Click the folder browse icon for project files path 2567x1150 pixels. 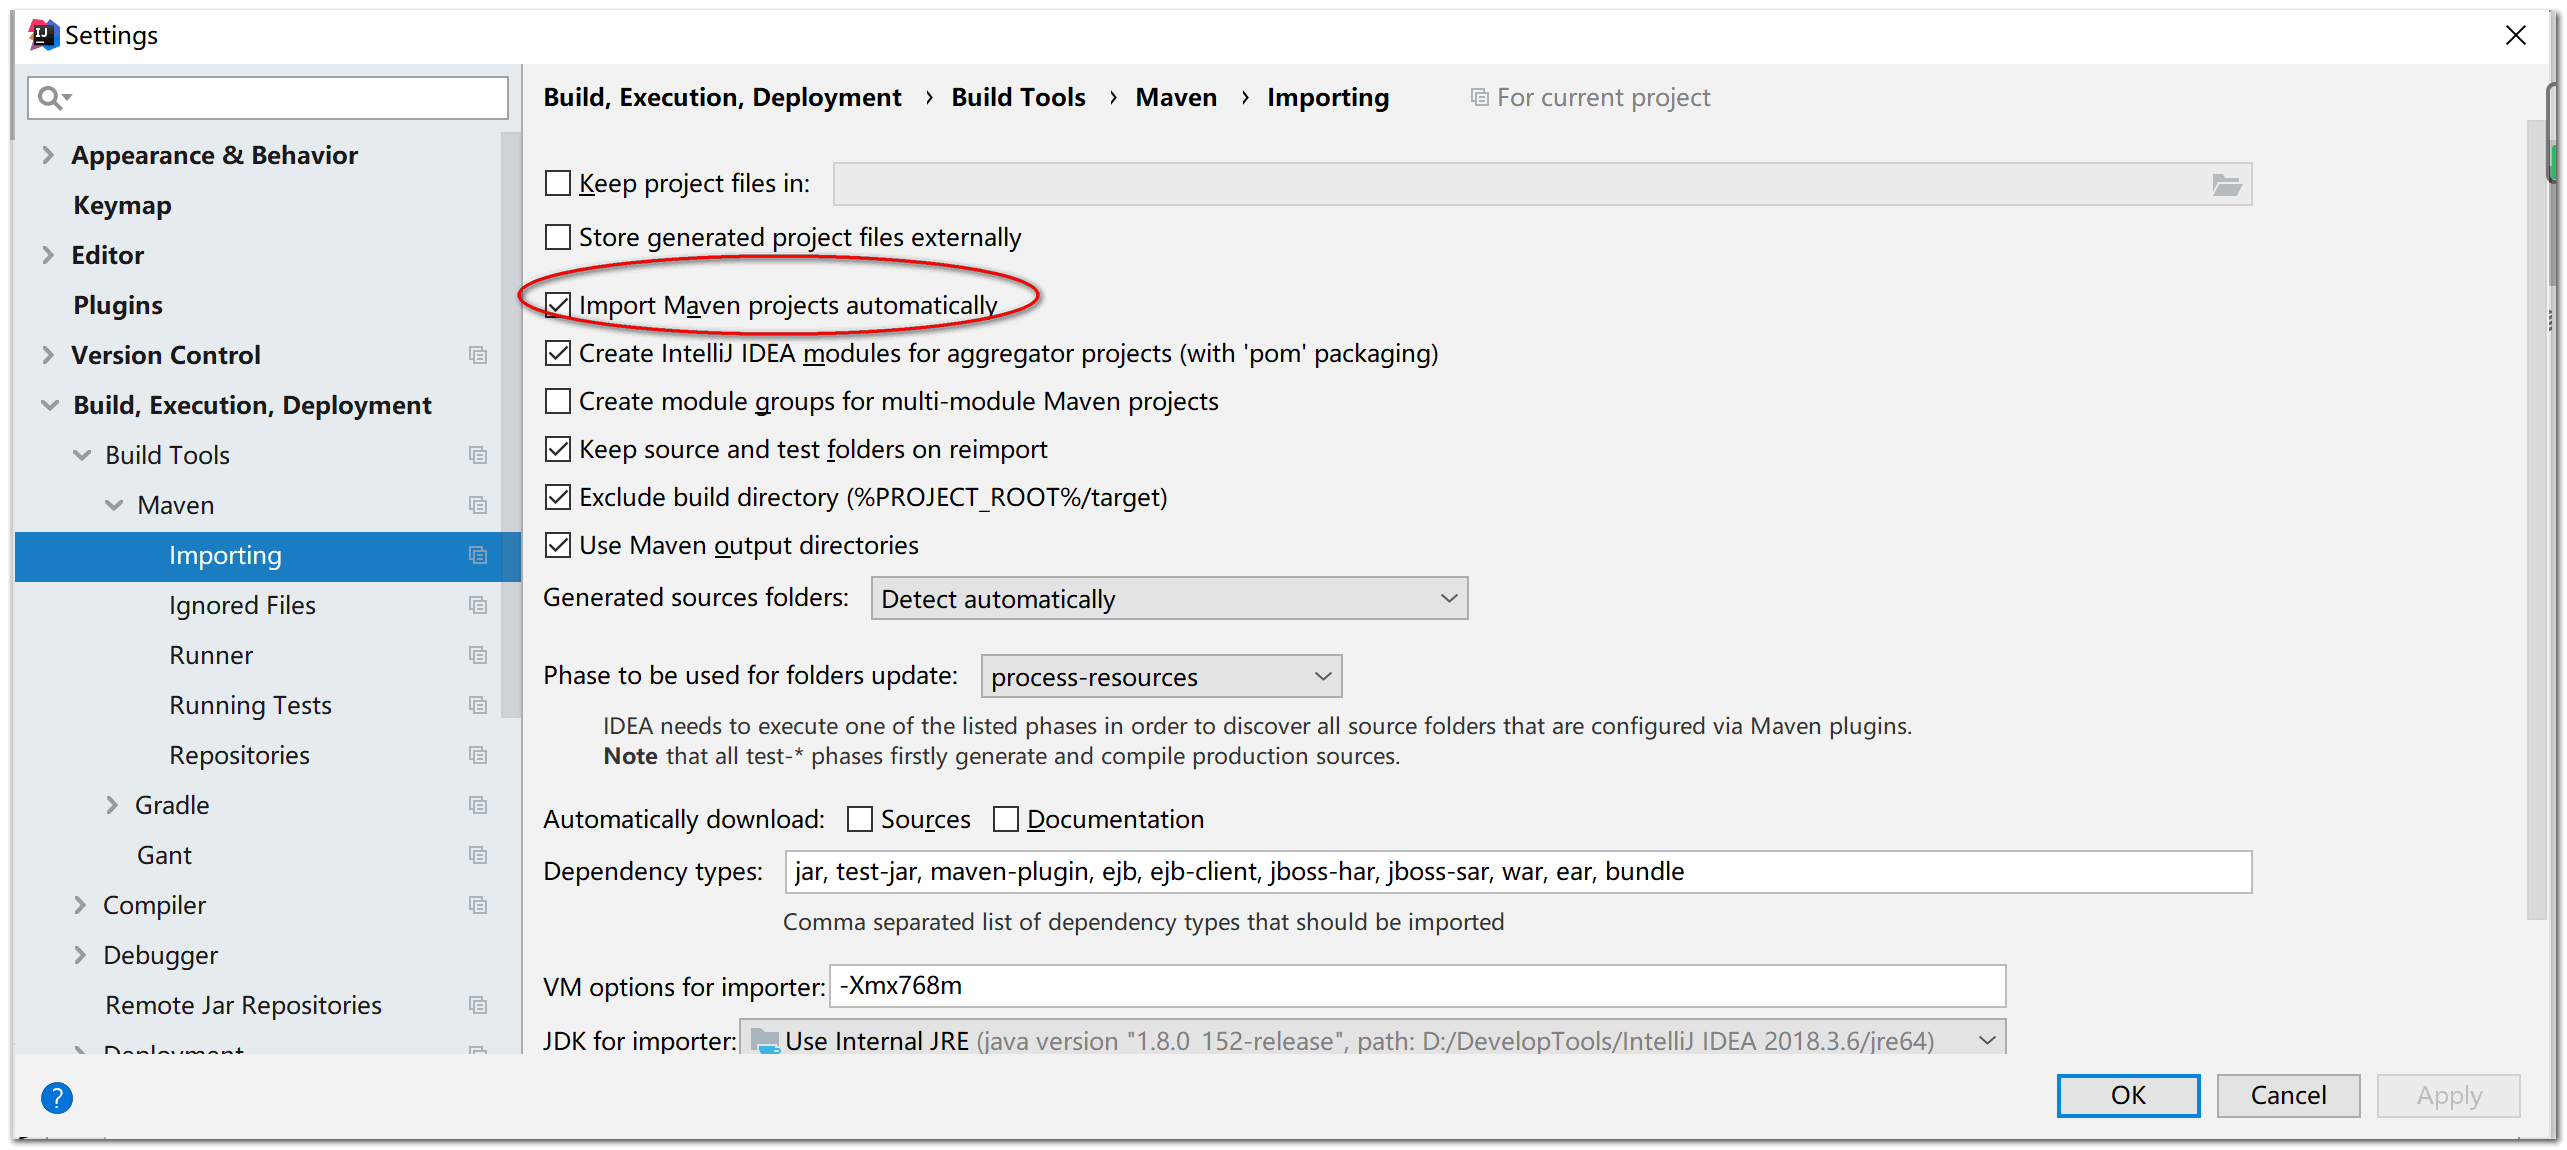point(2226,184)
